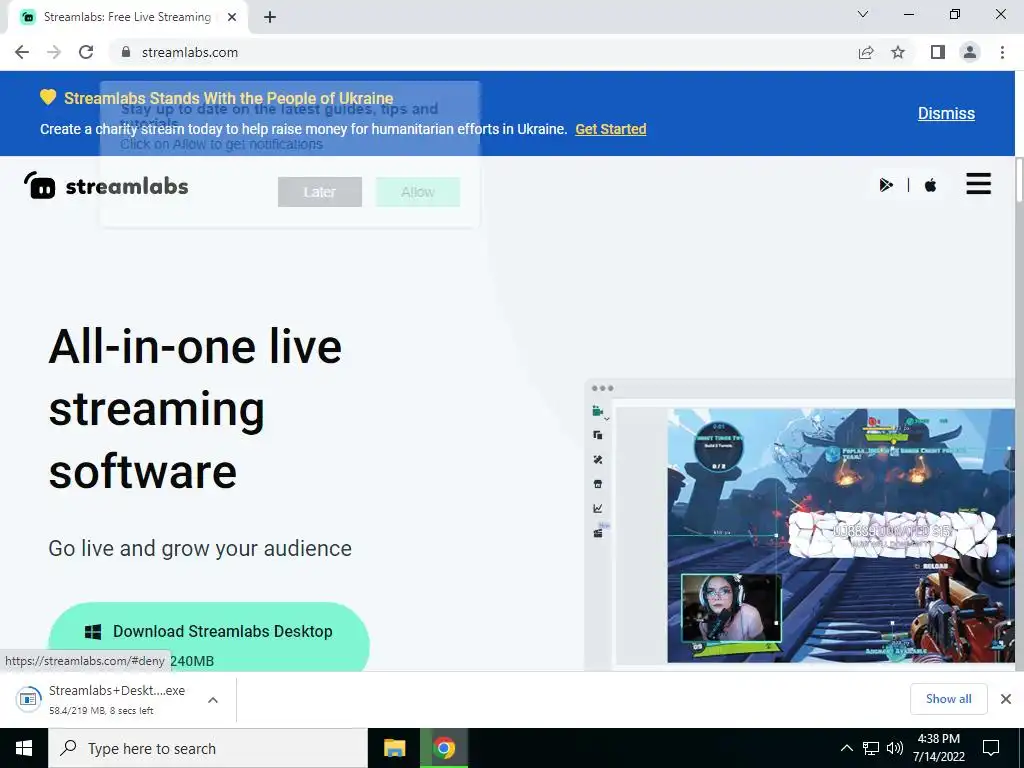Open the network status tray icon
The height and width of the screenshot is (768, 1024).
click(x=871, y=748)
